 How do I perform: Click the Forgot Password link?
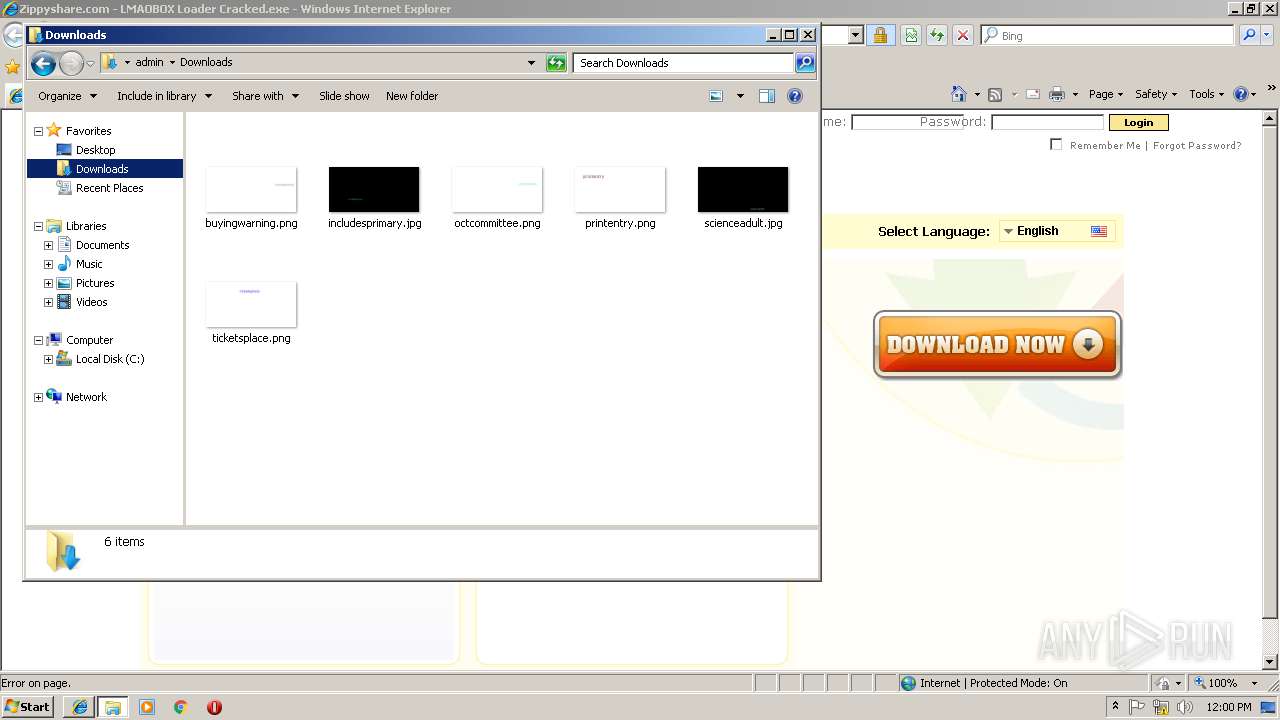(x=1197, y=145)
